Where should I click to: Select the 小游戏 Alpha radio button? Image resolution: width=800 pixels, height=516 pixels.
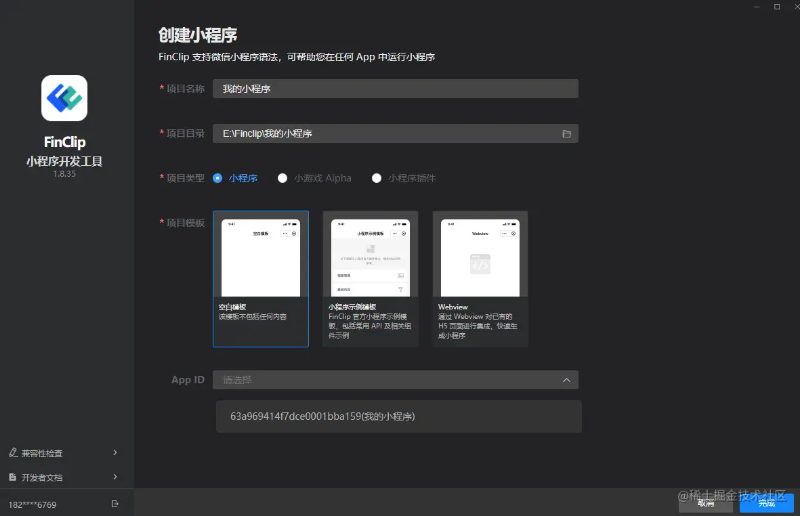click(x=282, y=178)
